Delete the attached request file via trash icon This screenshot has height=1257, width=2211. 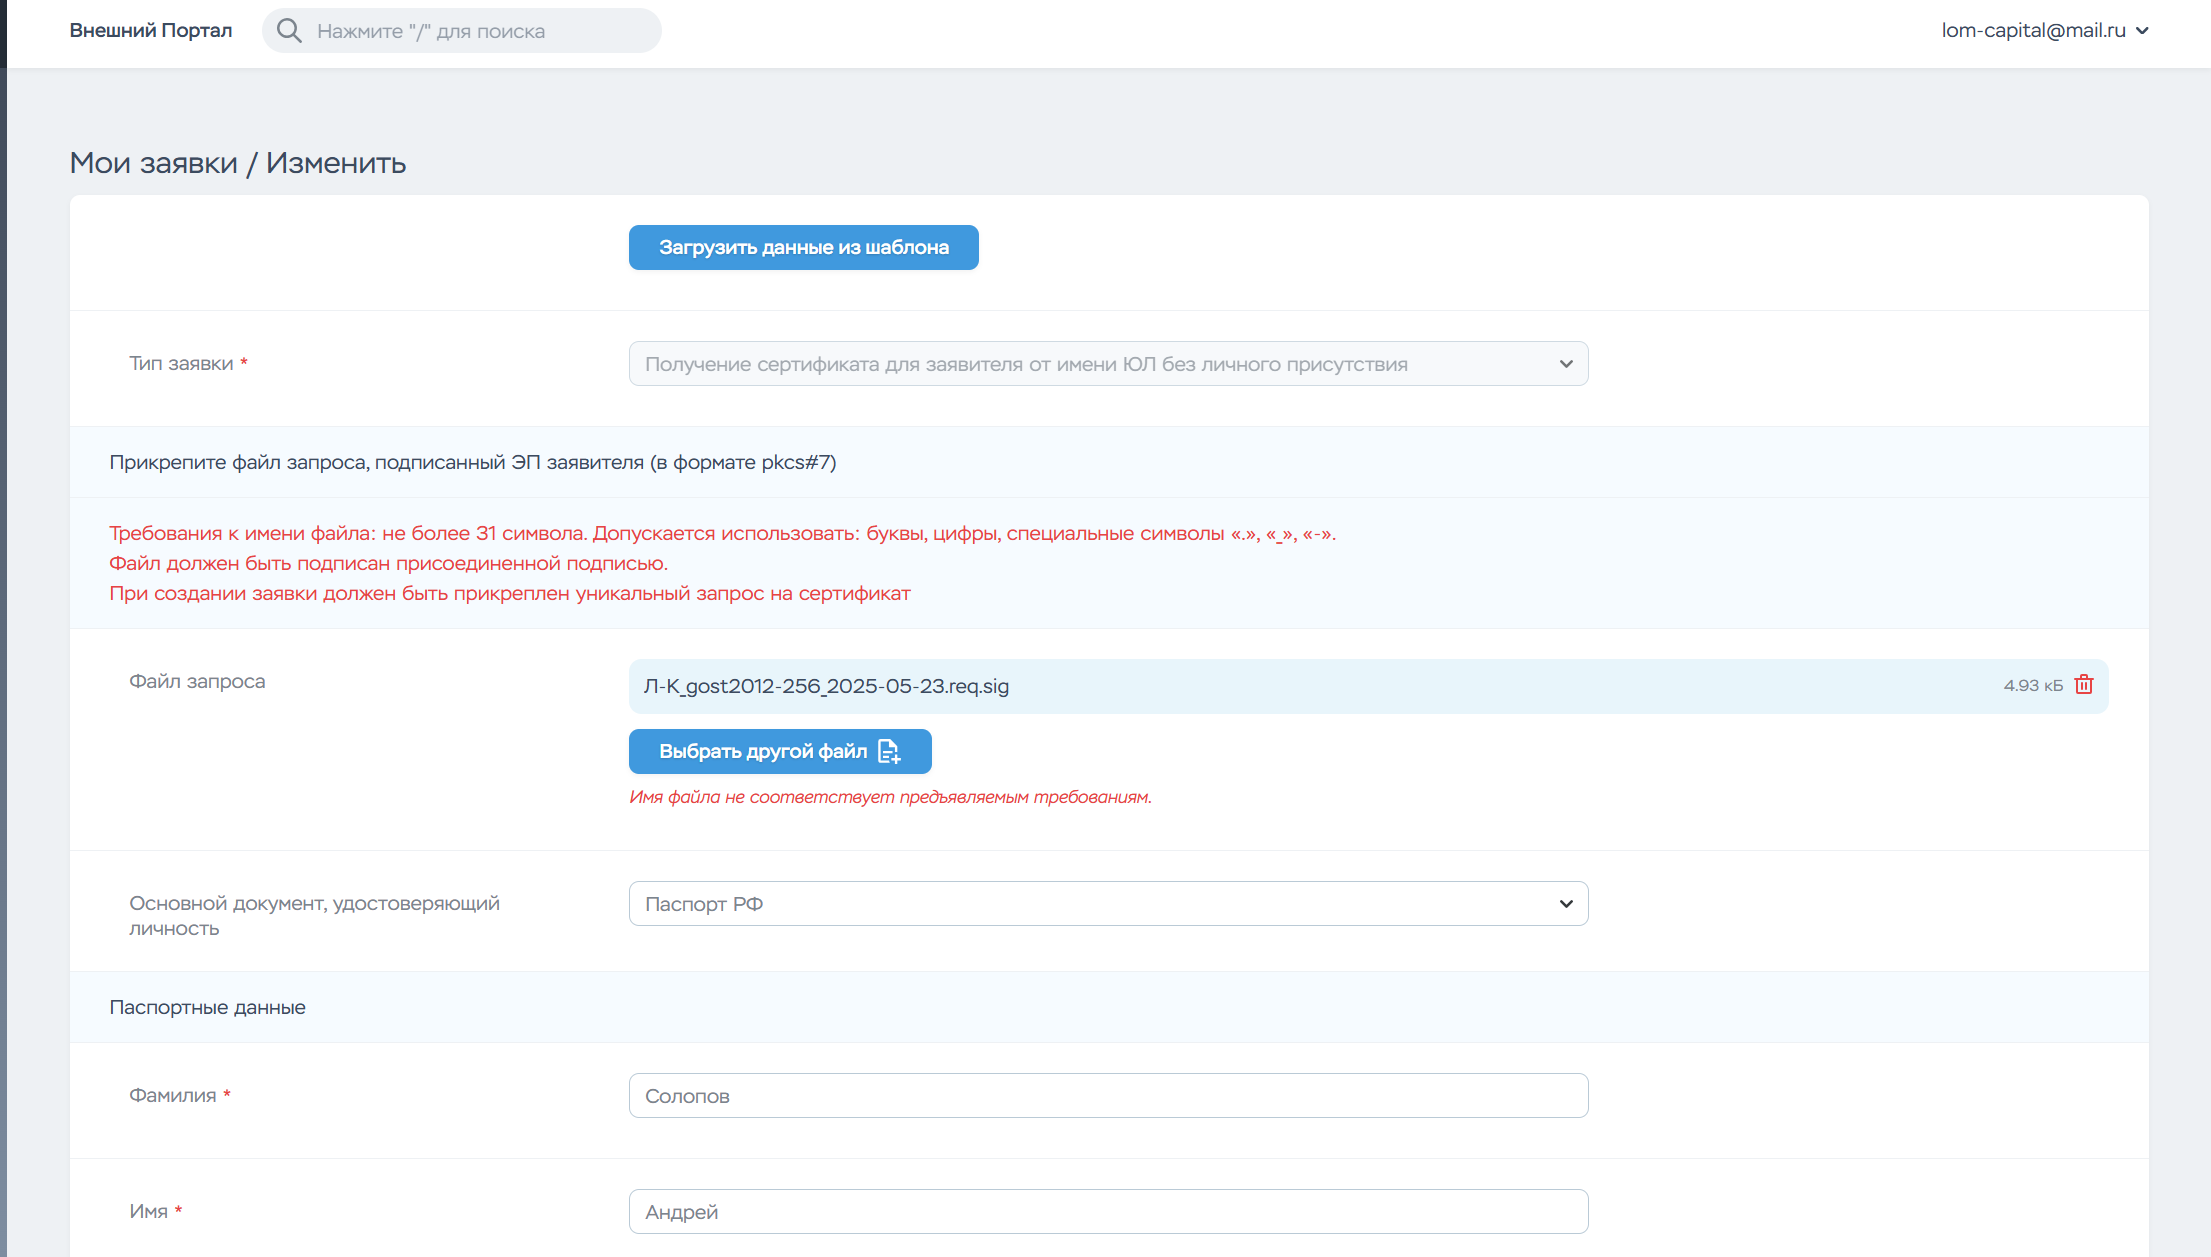[2084, 685]
